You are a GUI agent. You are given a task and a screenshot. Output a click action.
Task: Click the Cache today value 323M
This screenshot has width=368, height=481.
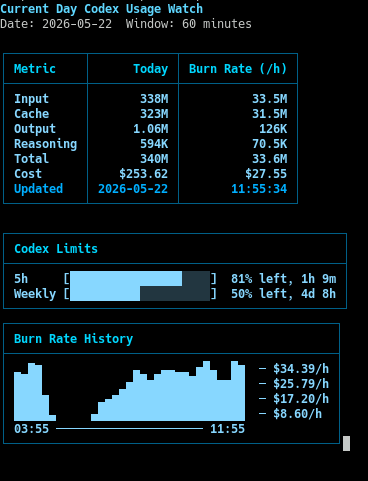154,114
